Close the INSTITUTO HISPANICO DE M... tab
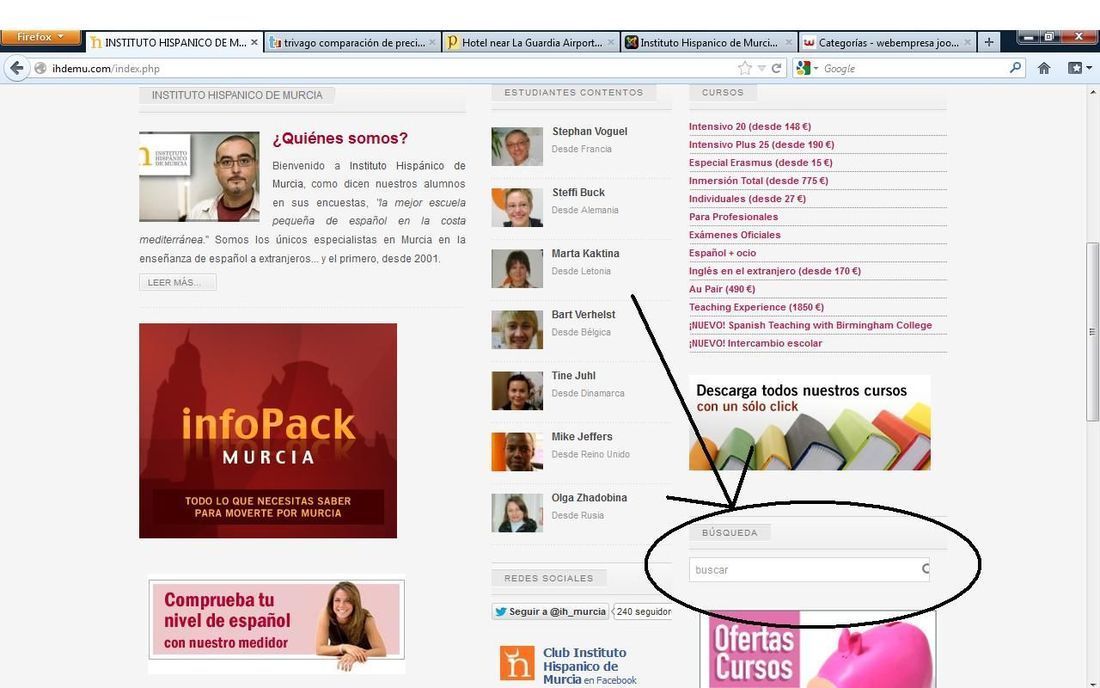 [x=254, y=43]
